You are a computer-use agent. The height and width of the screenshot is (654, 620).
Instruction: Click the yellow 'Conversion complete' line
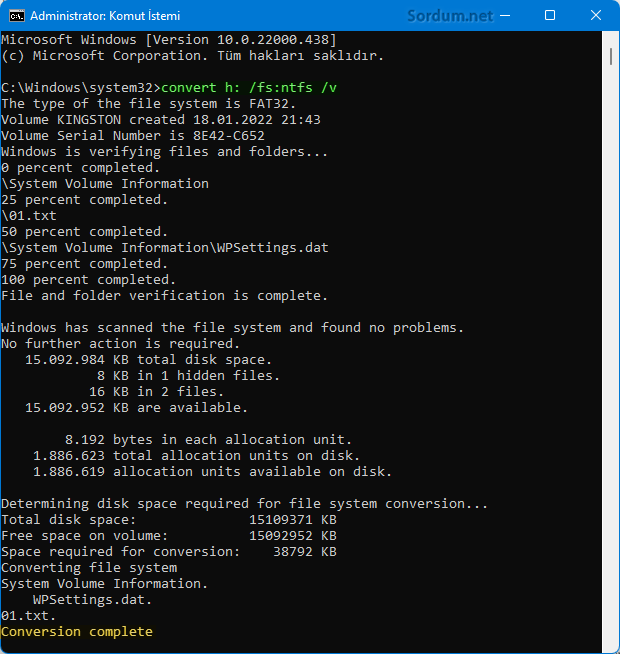point(77,631)
